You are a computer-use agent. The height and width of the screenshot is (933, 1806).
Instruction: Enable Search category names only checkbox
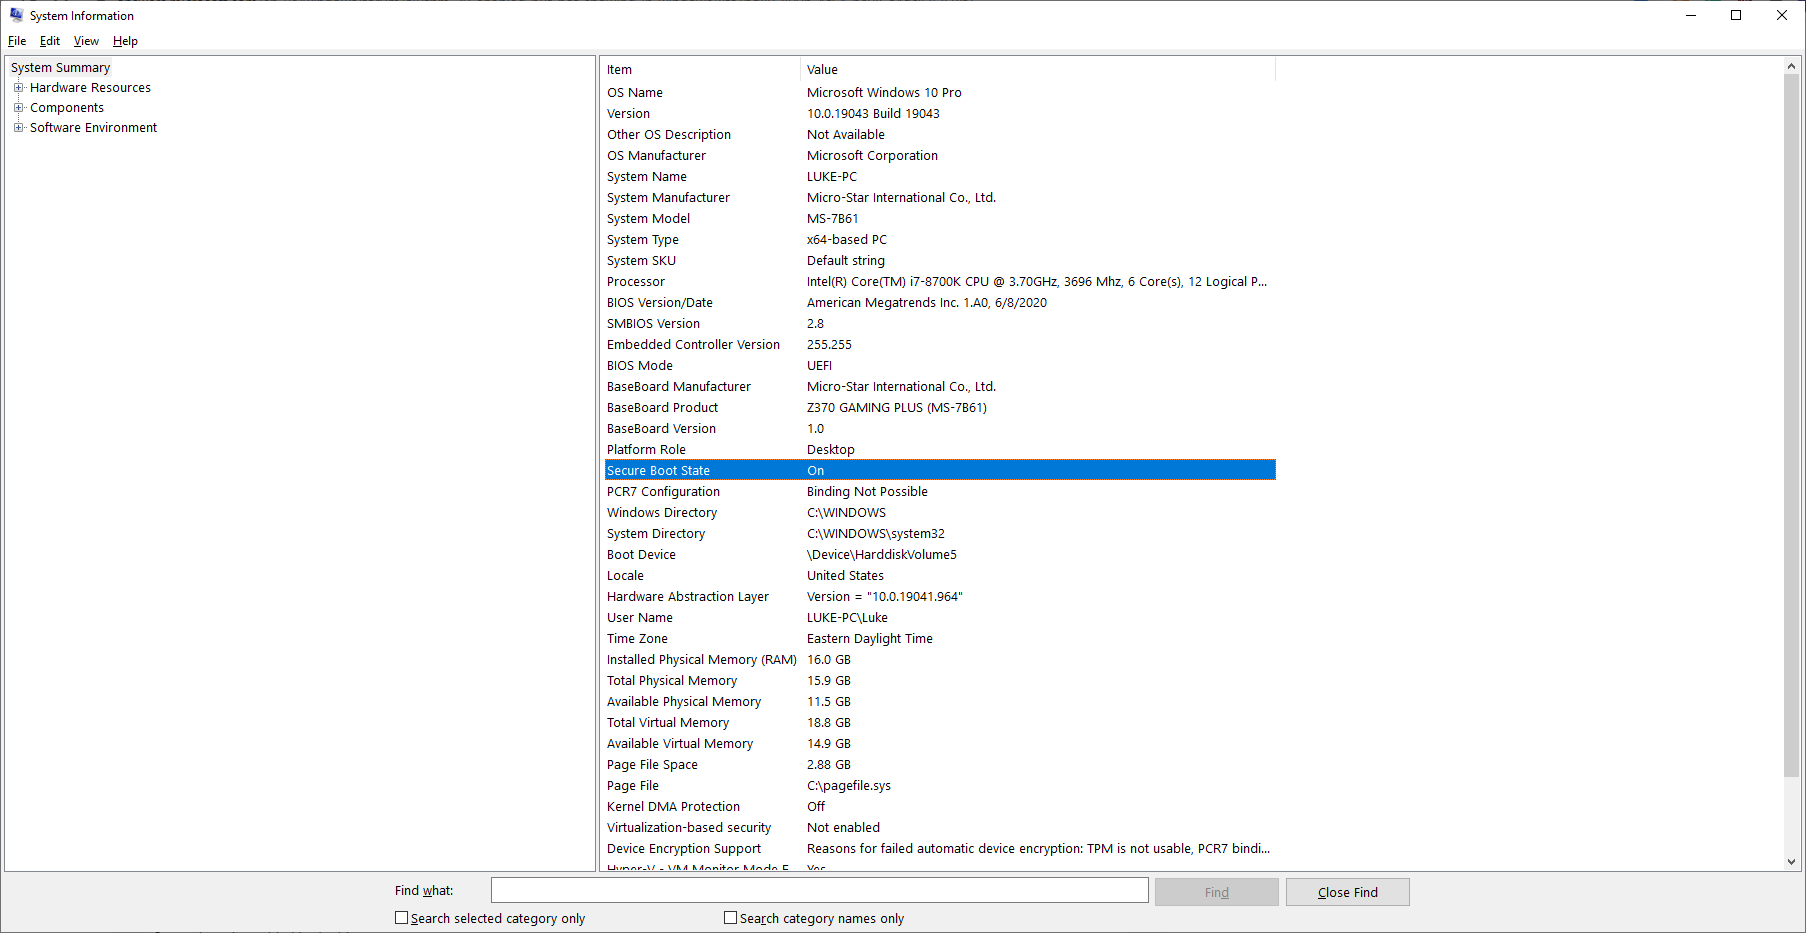(730, 918)
